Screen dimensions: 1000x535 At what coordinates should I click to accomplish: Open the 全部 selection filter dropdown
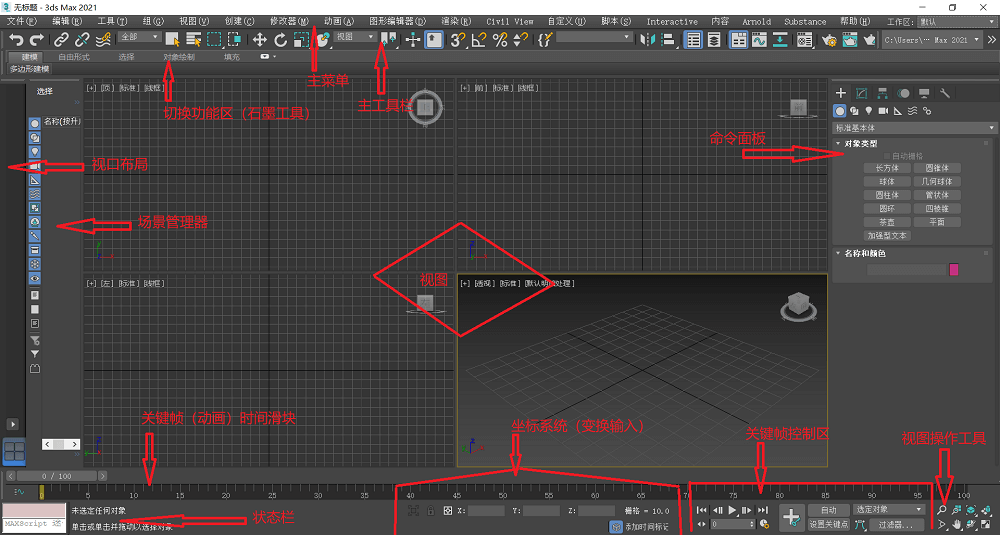click(138, 37)
